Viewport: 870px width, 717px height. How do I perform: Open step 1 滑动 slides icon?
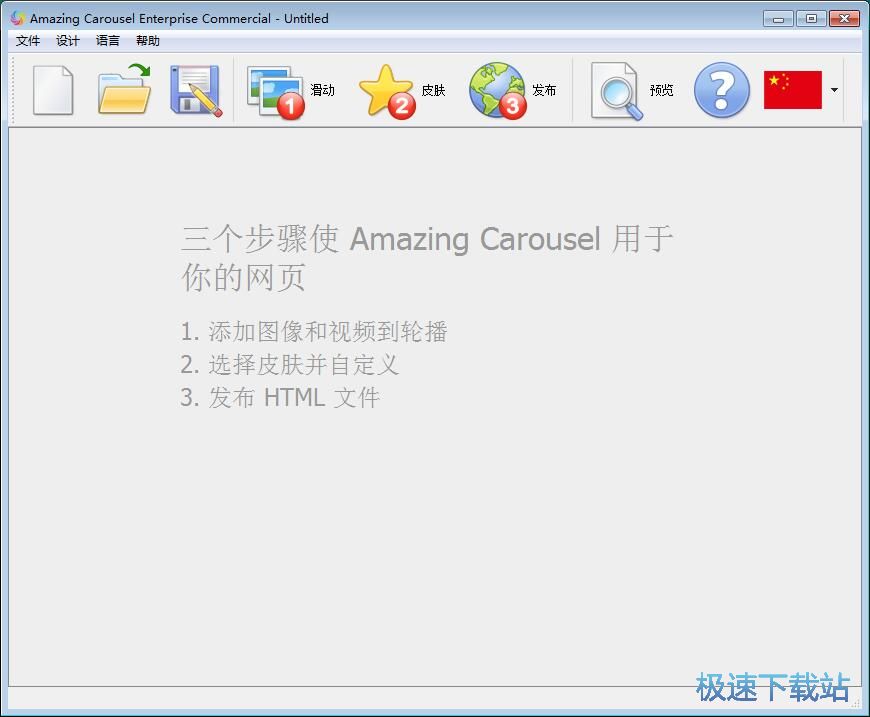pos(276,92)
